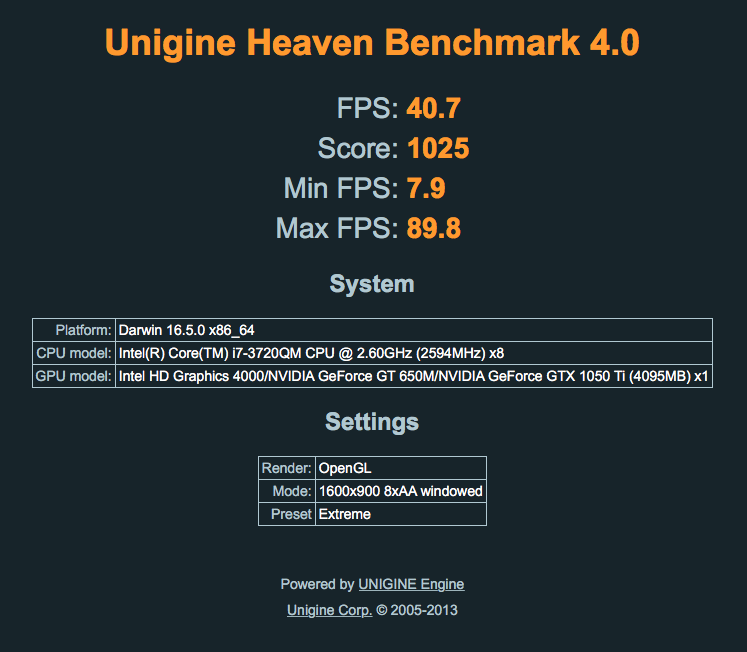Click the Unigine Heaven Benchmark 4.0 title
This screenshot has width=747, height=652.
[372, 43]
